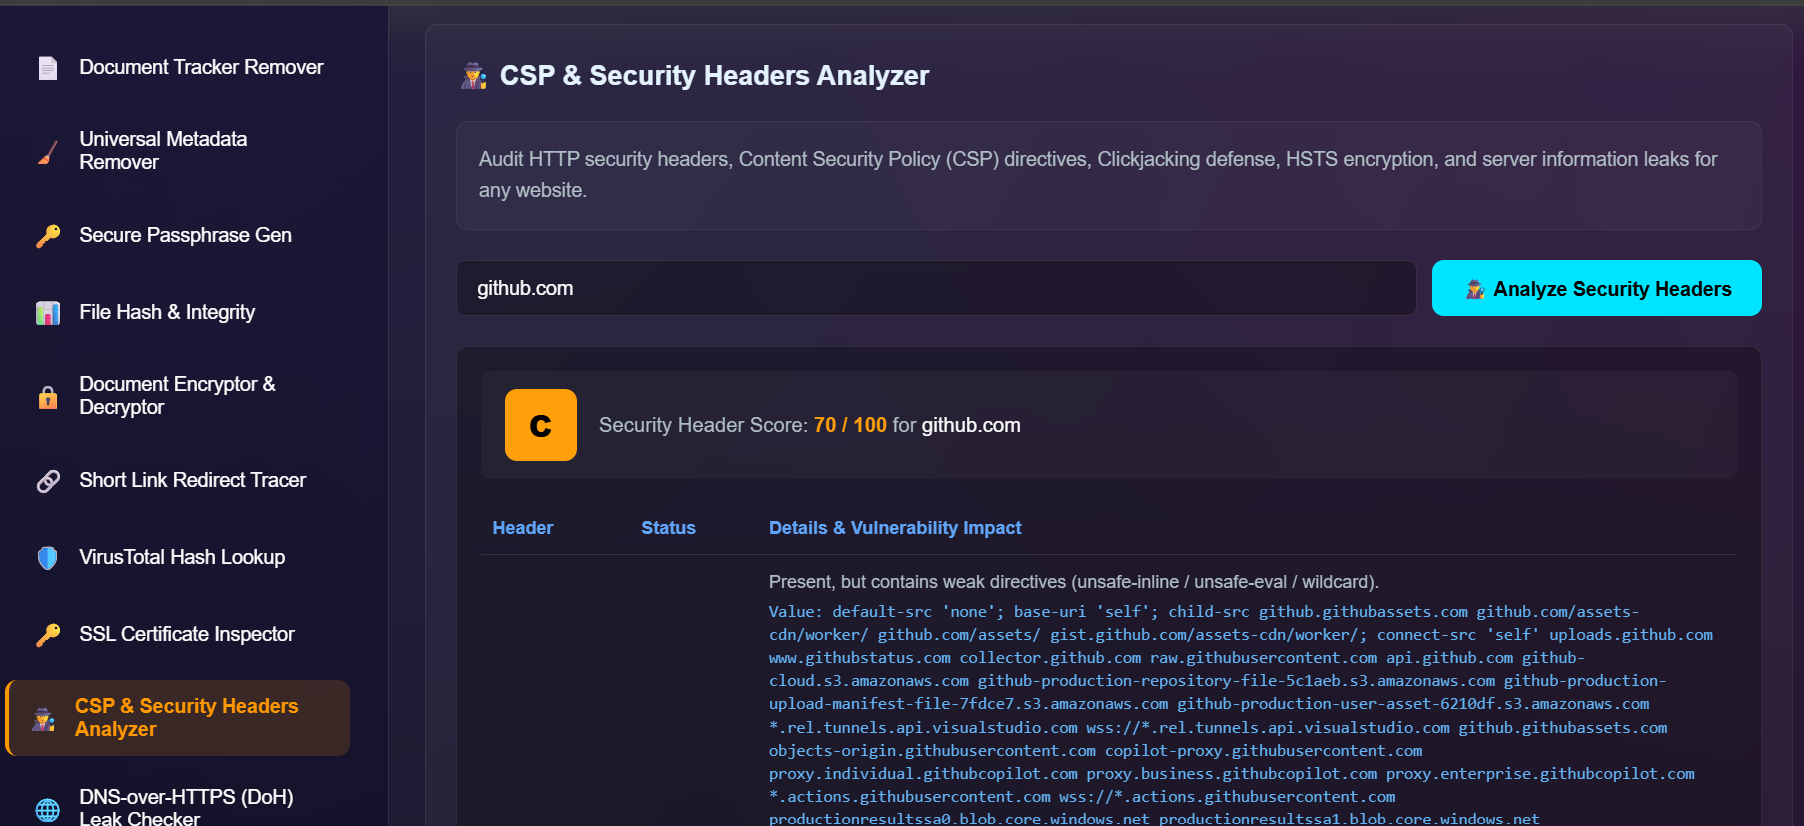
Task: Click the CSP Analyzer detective icon in sidebar
Action: tap(44, 719)
